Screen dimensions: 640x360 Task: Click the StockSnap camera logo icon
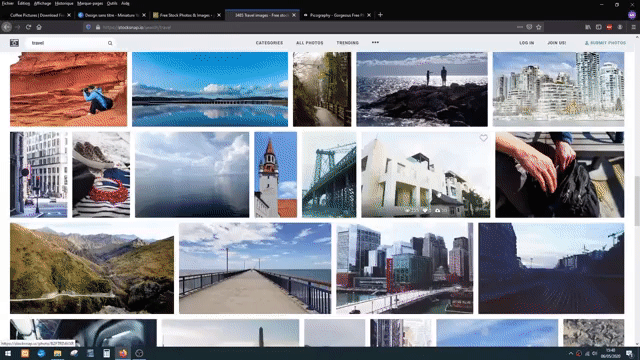[14, 43]
